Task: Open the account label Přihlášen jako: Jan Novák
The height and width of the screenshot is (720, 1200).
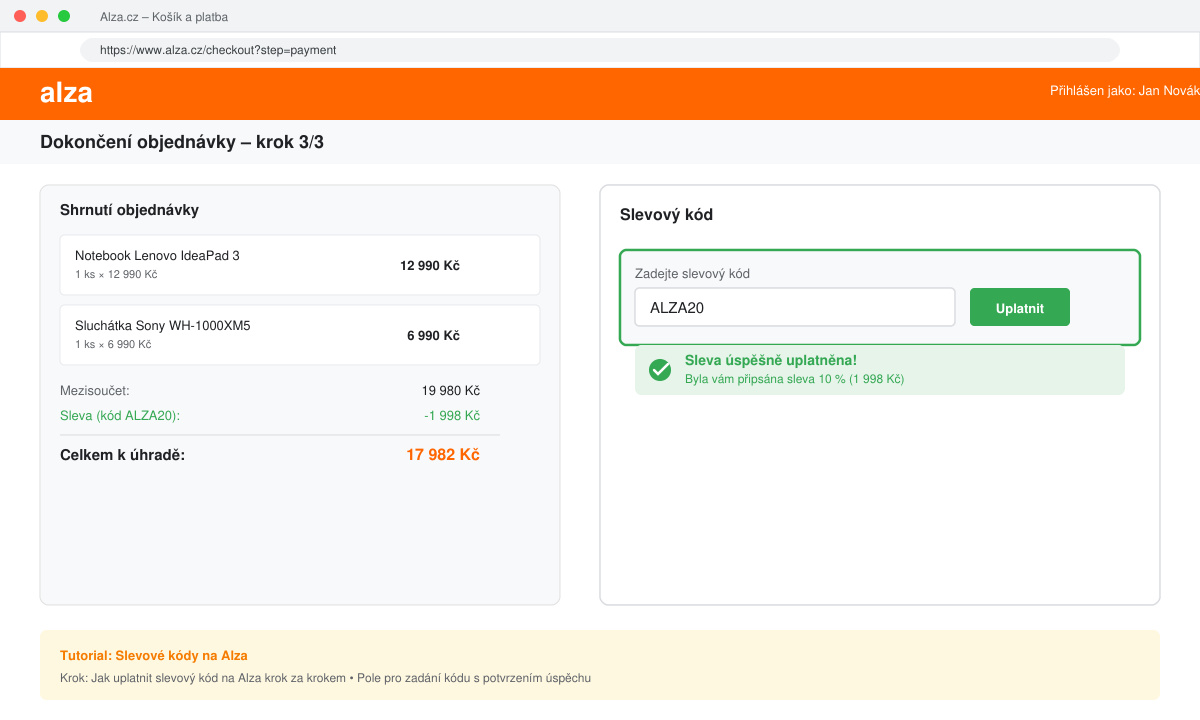Action: tap(1124, 90)
